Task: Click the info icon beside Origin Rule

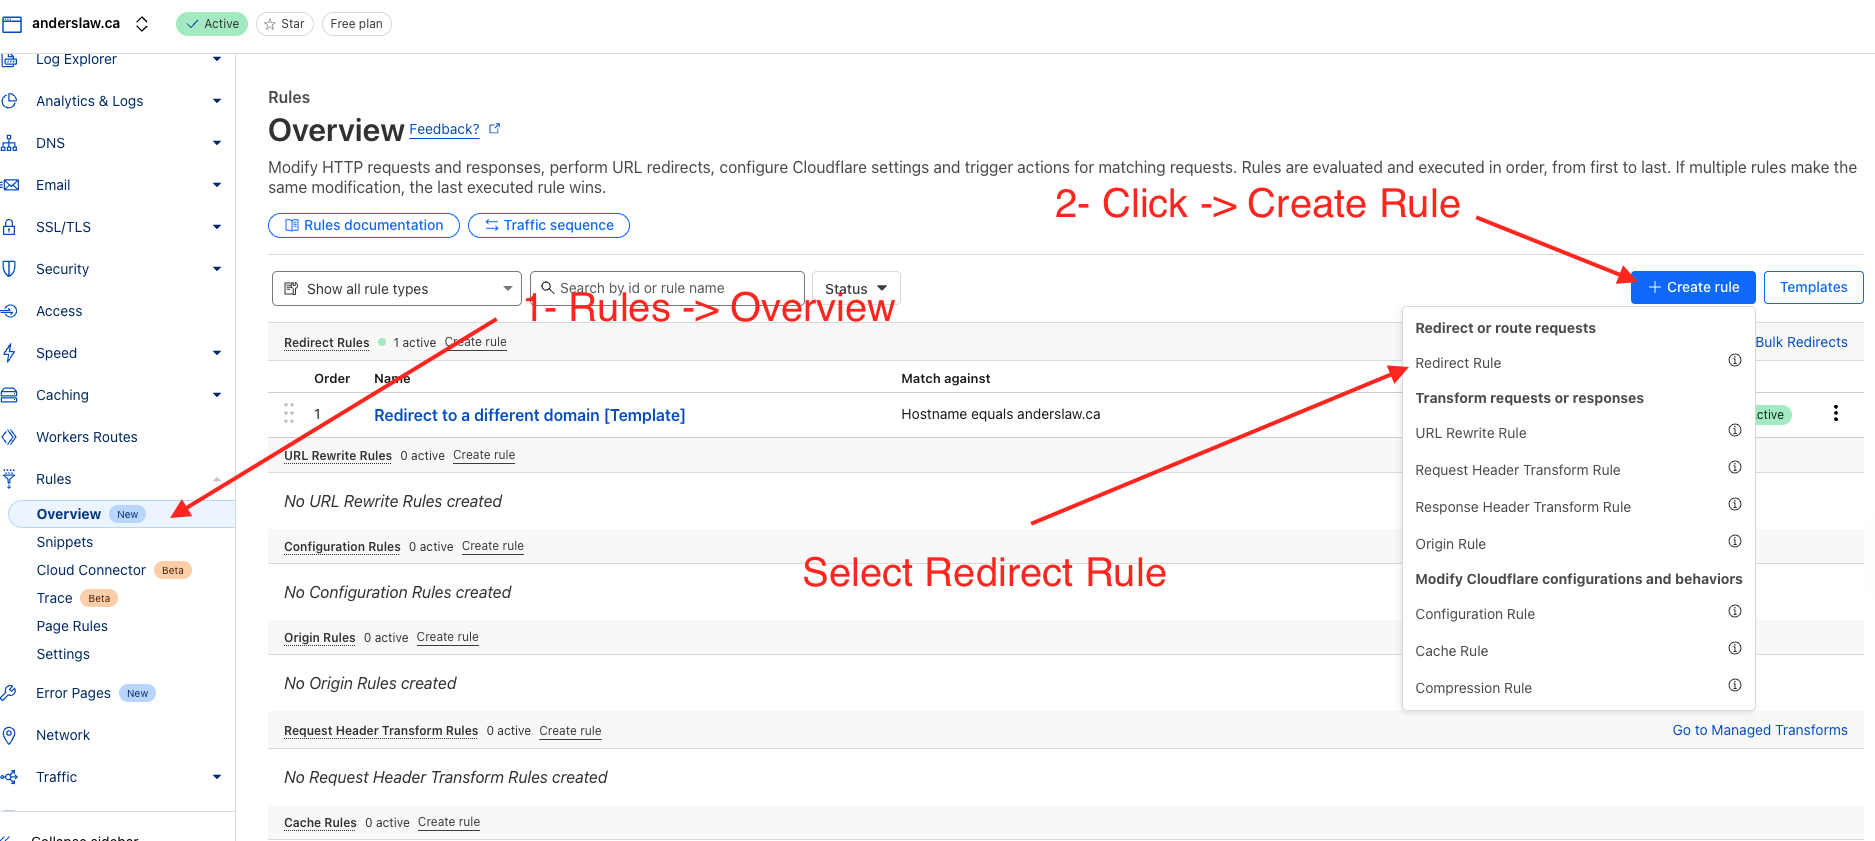Action: pos(1735,542)
